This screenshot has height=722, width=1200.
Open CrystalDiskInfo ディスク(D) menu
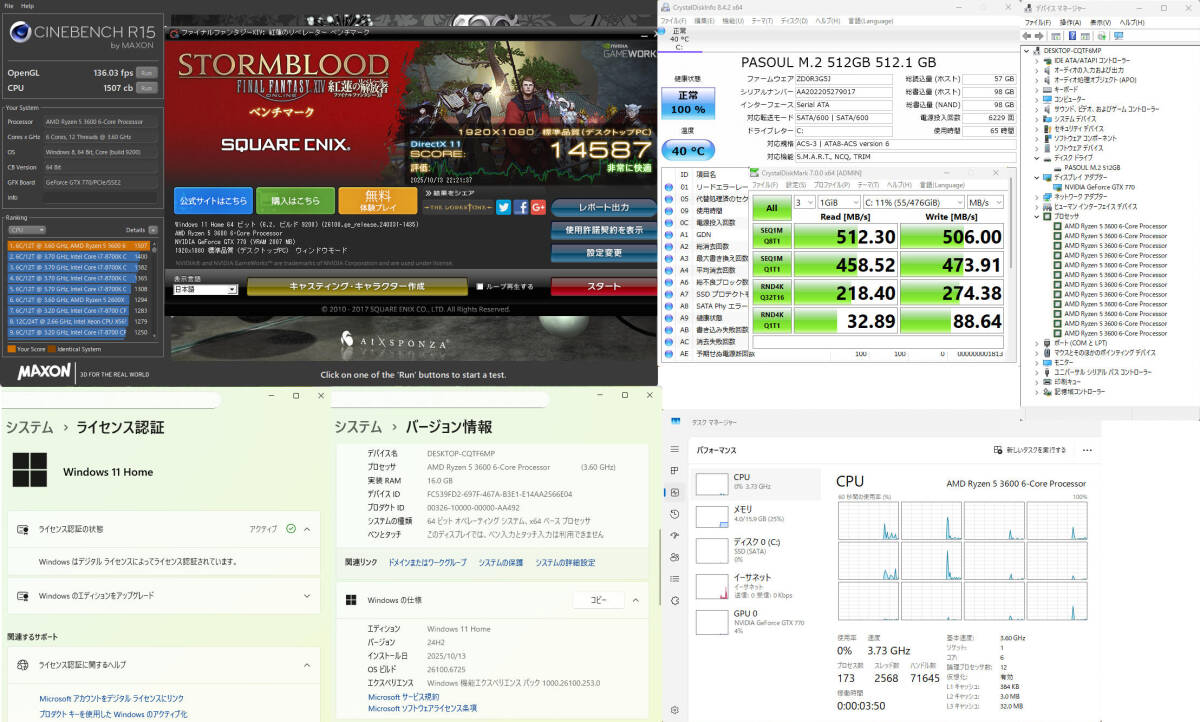tap(792, 20)
